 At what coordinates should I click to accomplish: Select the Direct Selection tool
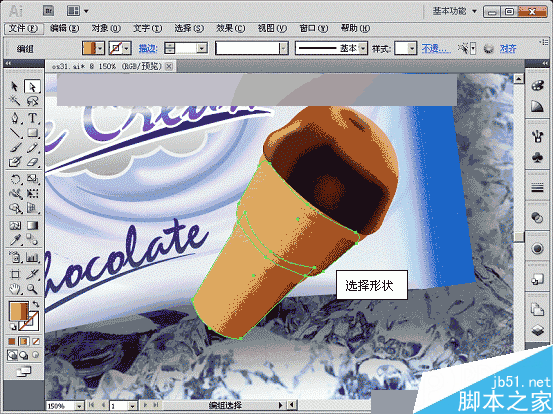32,86
